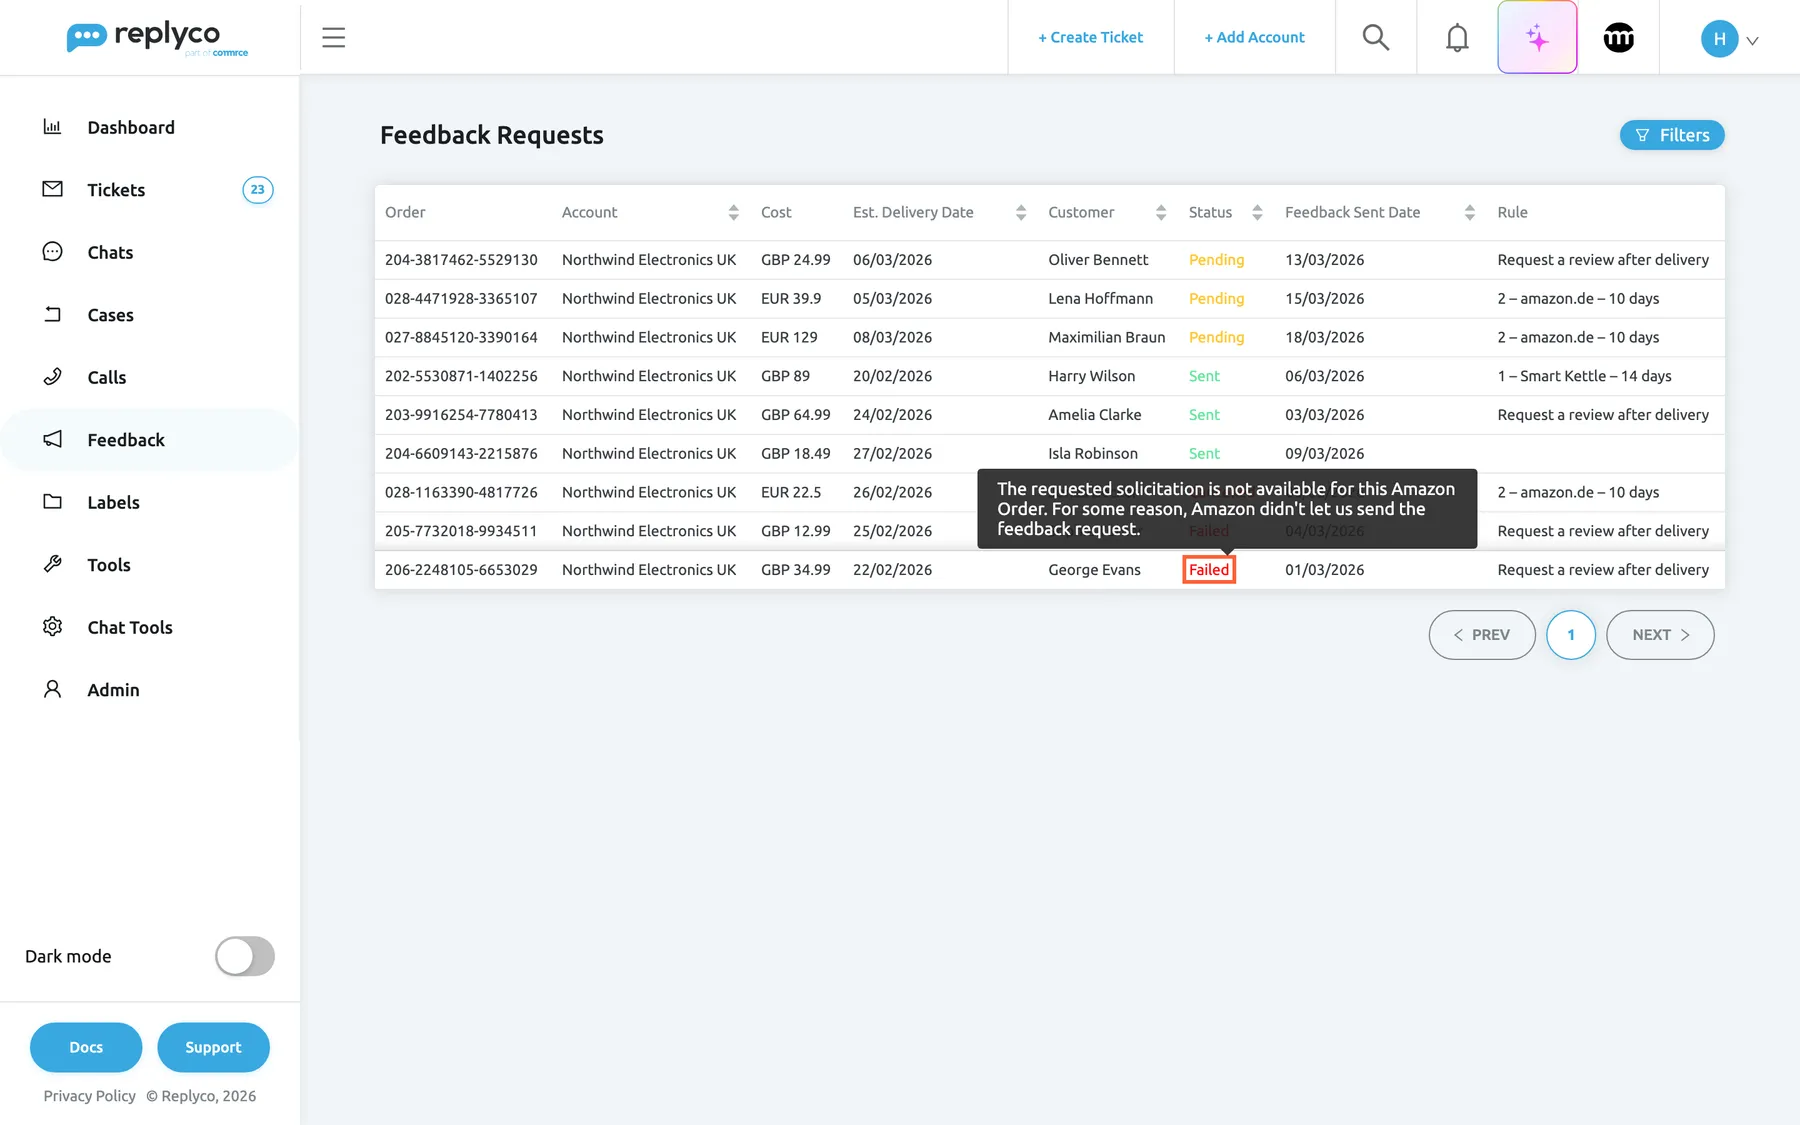The width and height of the screenshot is (1800, 1125).
Task: Click the black round m logo icon
Action: [x=1619, y=38]
